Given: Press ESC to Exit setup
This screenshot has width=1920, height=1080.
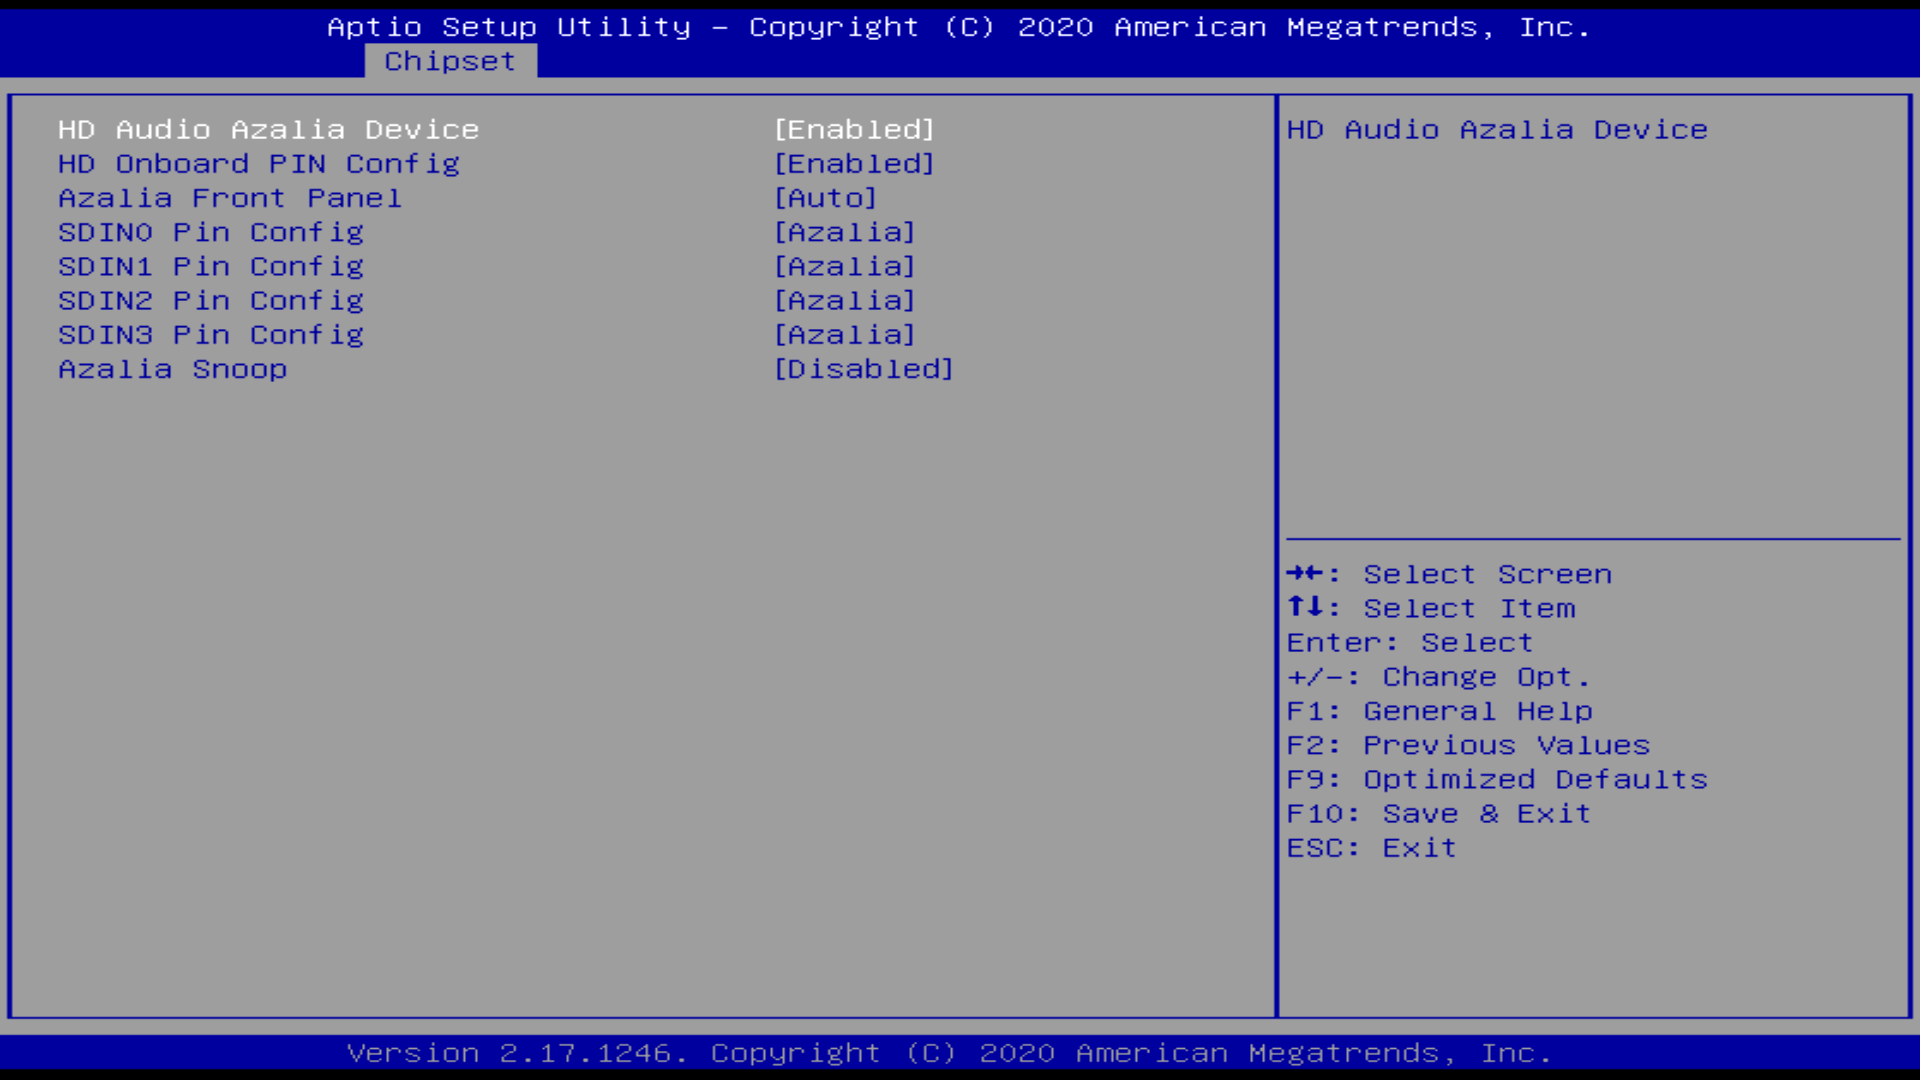Looking at the screenshot, I should tap(1371, 847).
